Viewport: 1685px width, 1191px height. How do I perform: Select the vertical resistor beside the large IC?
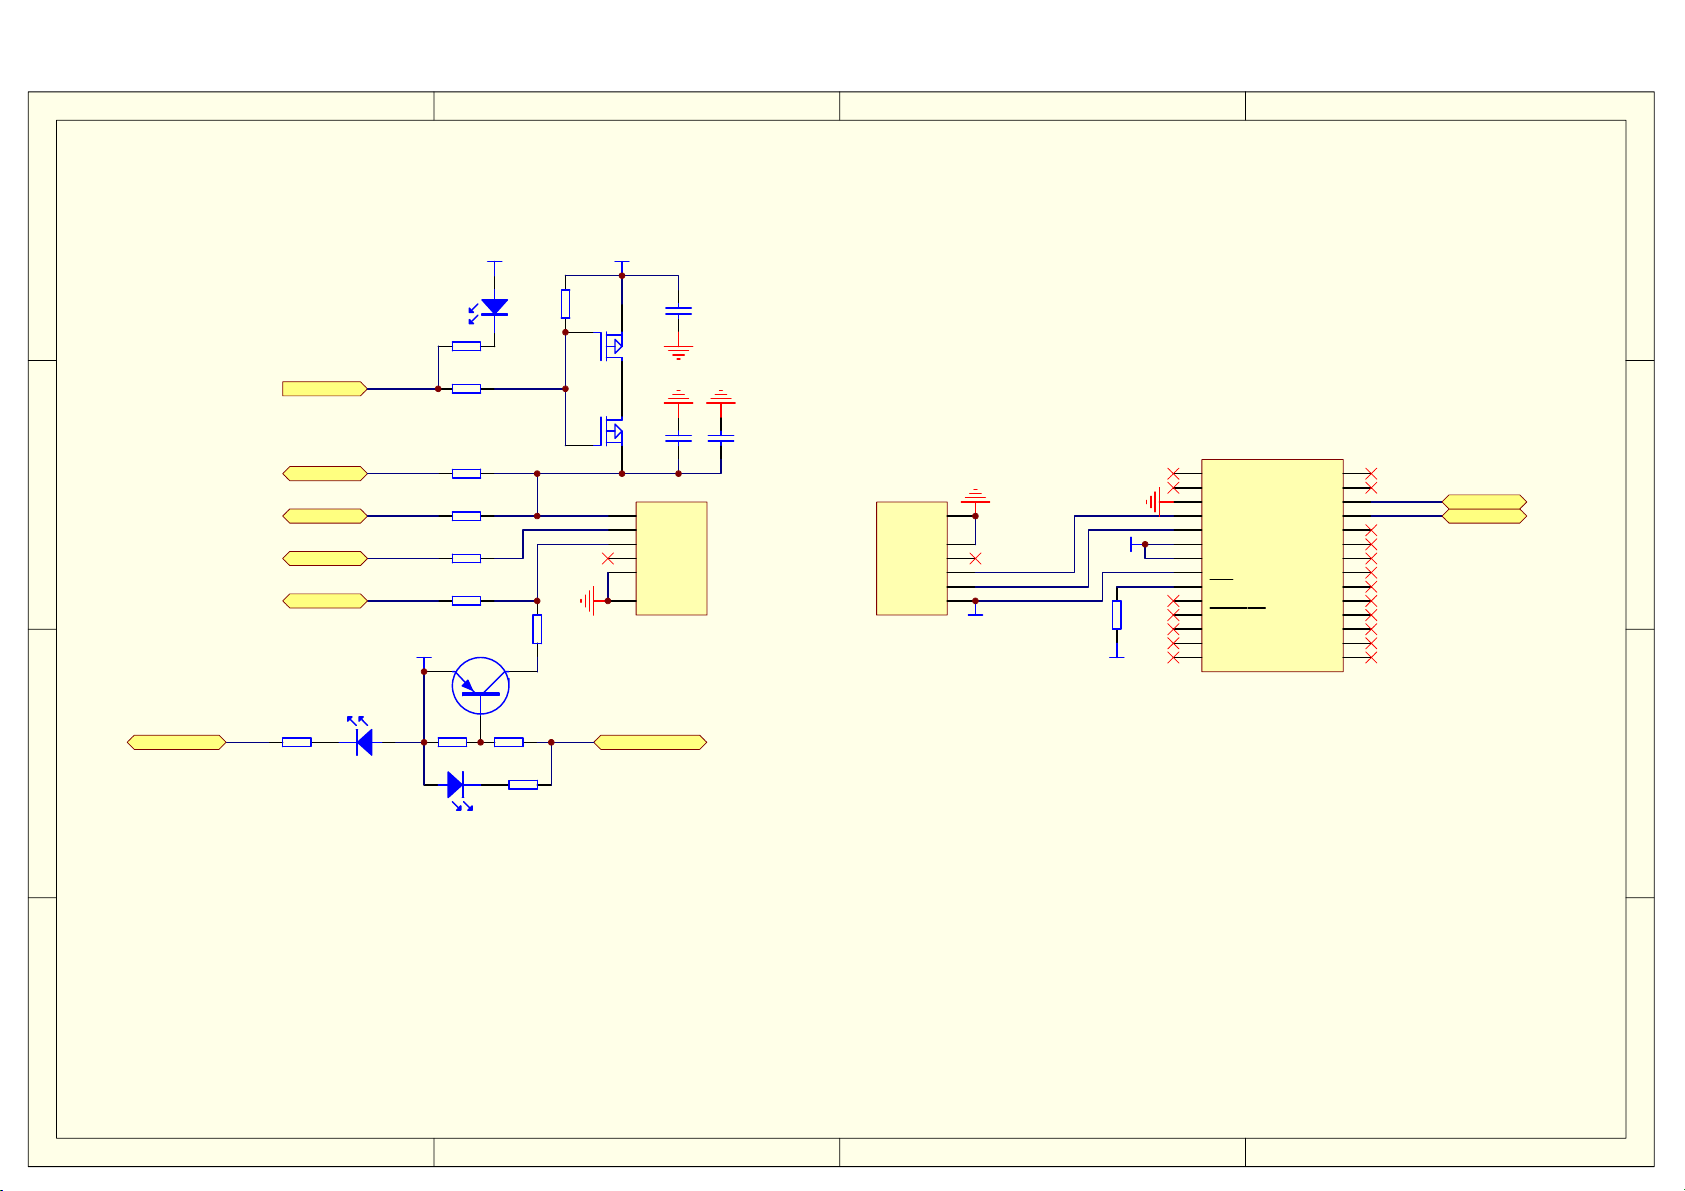[1117, 615]
